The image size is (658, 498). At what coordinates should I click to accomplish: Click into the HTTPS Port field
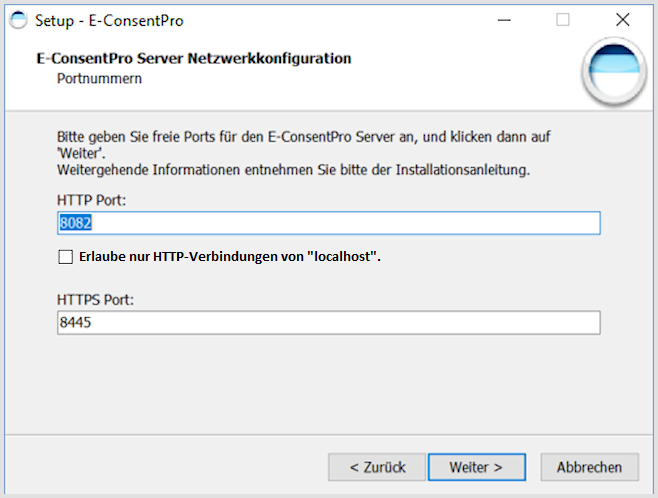(x=329, y=323)
